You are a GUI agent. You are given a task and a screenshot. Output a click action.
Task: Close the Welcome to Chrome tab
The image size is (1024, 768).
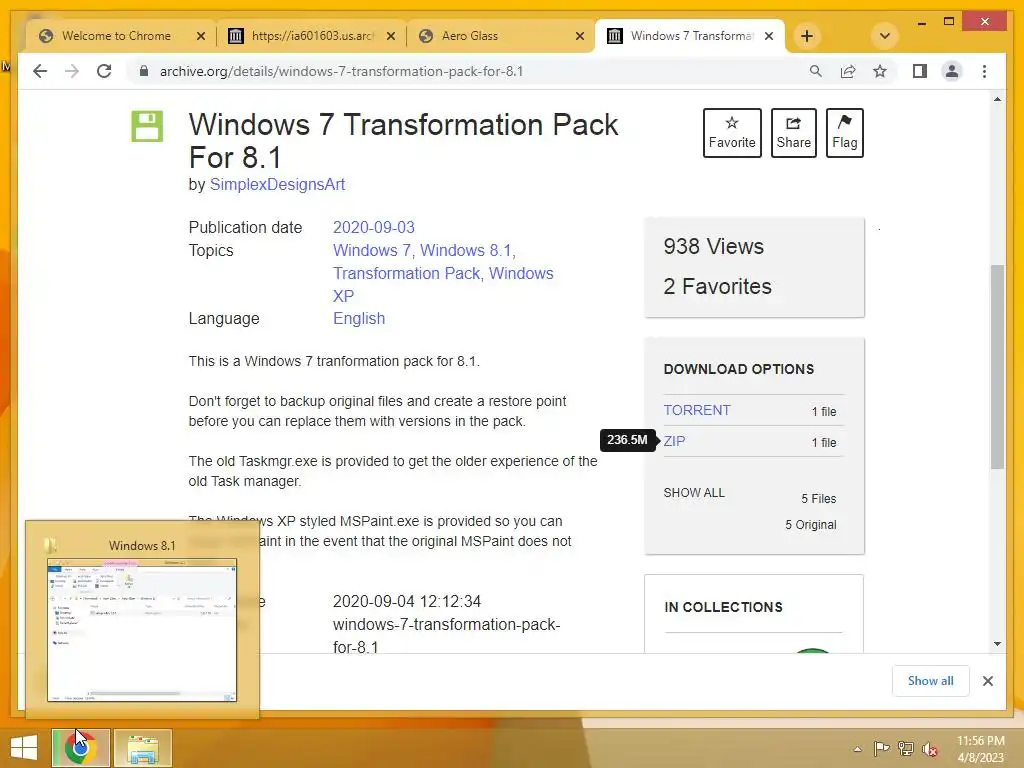tap(201, 36)
